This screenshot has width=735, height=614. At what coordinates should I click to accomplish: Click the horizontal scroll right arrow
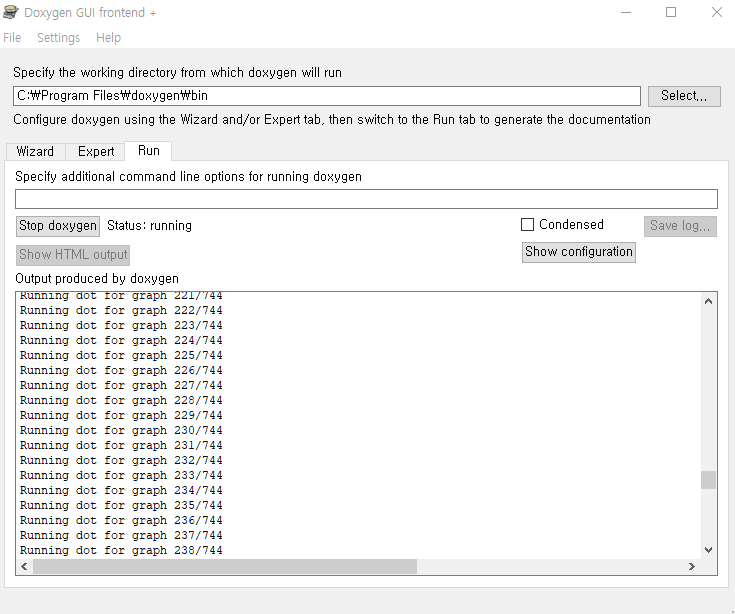point(692,567)
